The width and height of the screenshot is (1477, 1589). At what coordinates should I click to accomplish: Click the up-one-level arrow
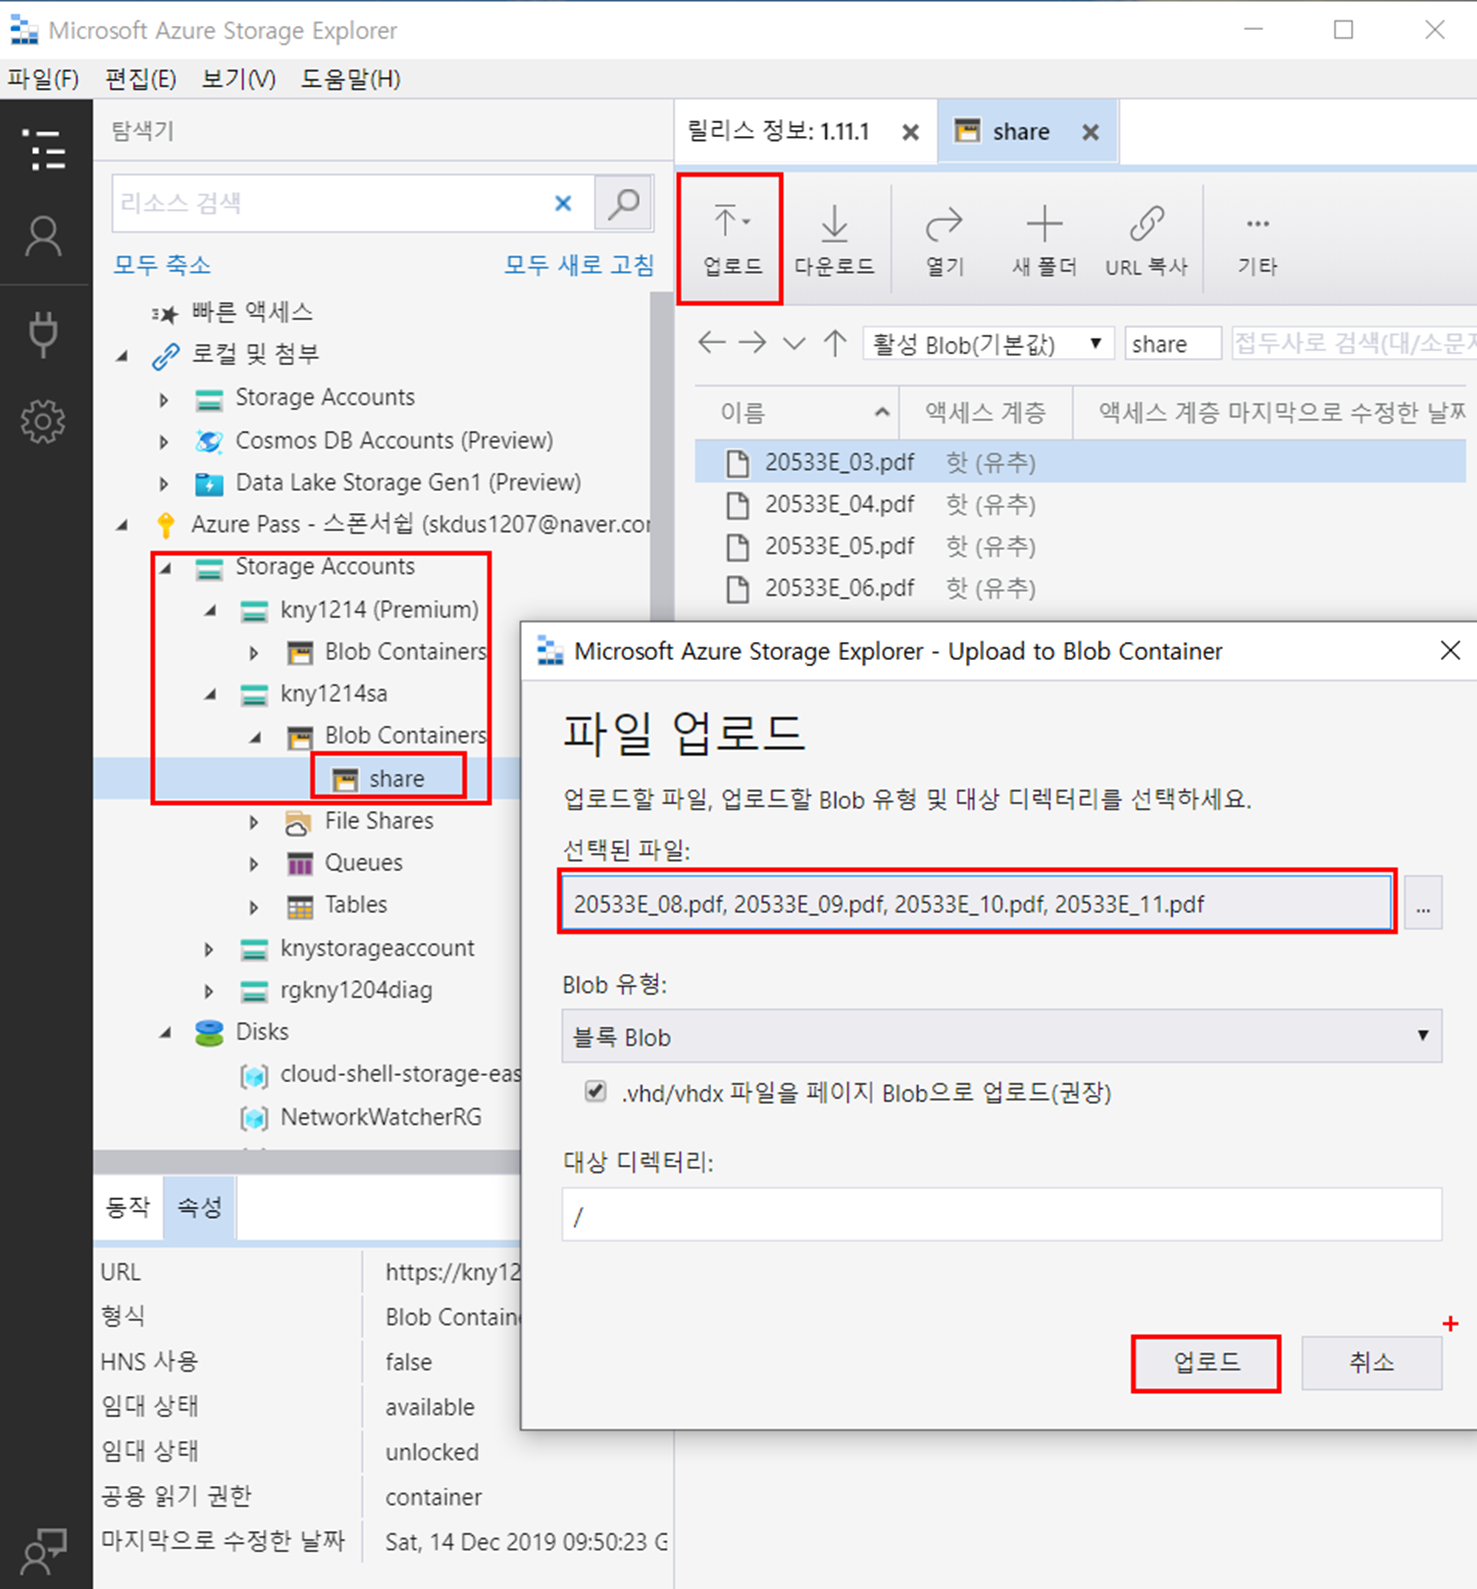[x=835, y=343]
